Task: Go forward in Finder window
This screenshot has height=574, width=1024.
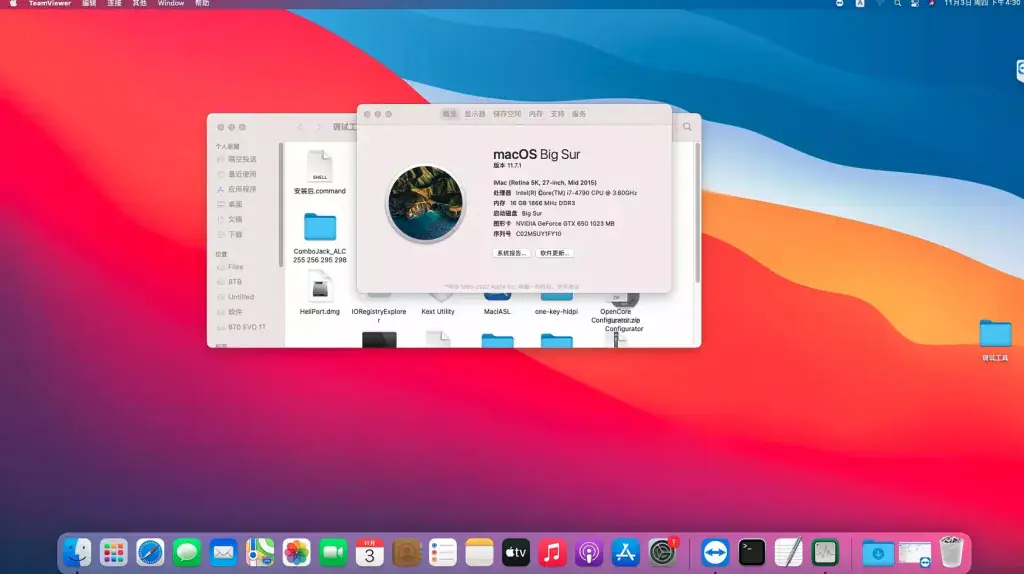Action: coord(319,127)
